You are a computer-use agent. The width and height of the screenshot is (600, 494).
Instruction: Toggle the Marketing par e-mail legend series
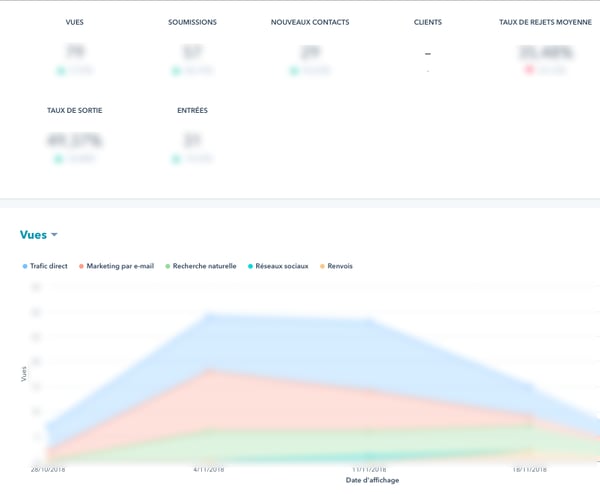(116, 266)
